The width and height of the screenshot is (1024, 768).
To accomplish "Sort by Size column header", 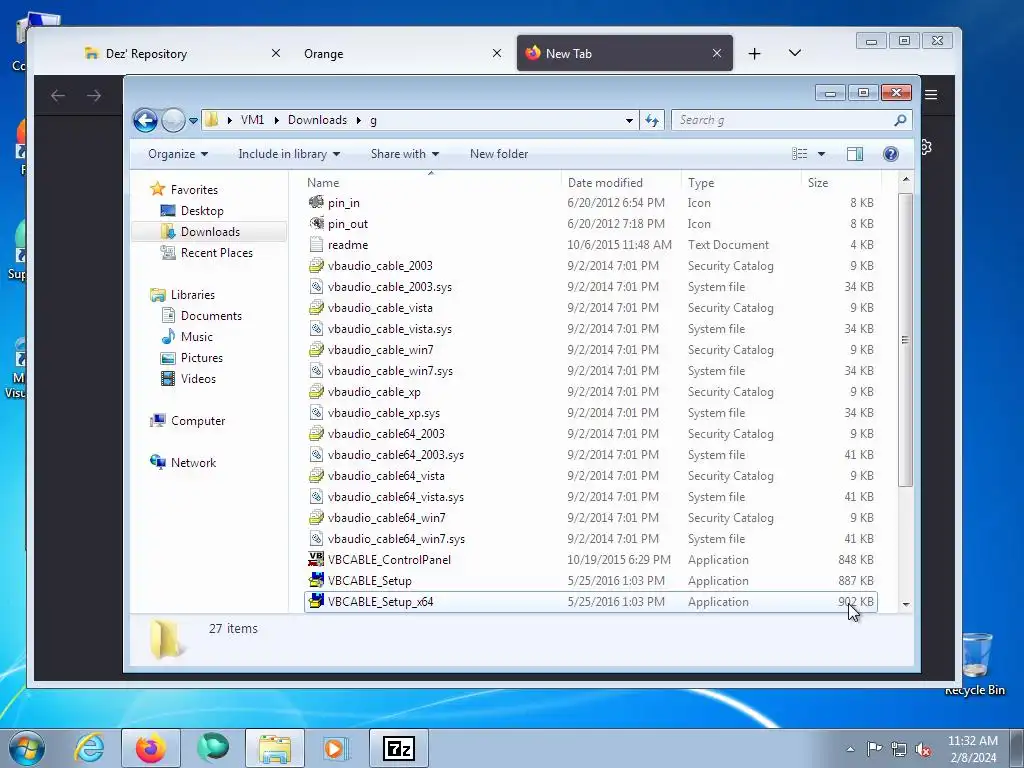I will [841, 183].
